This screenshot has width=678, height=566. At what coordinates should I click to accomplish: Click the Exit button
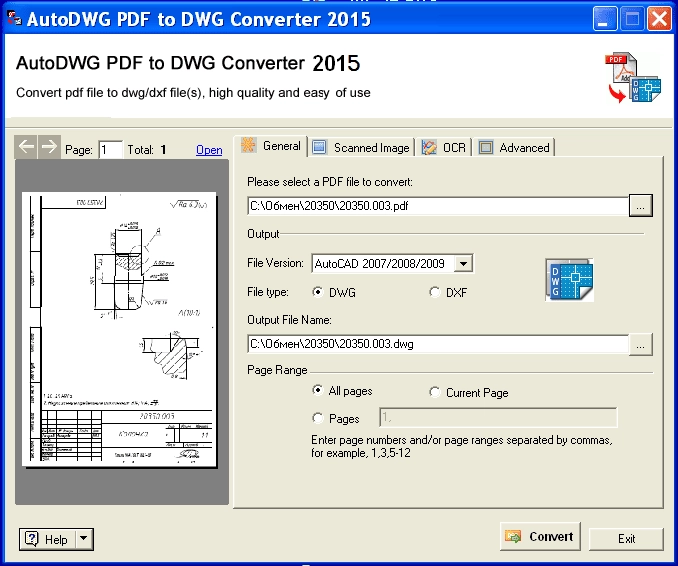point(626,539)
